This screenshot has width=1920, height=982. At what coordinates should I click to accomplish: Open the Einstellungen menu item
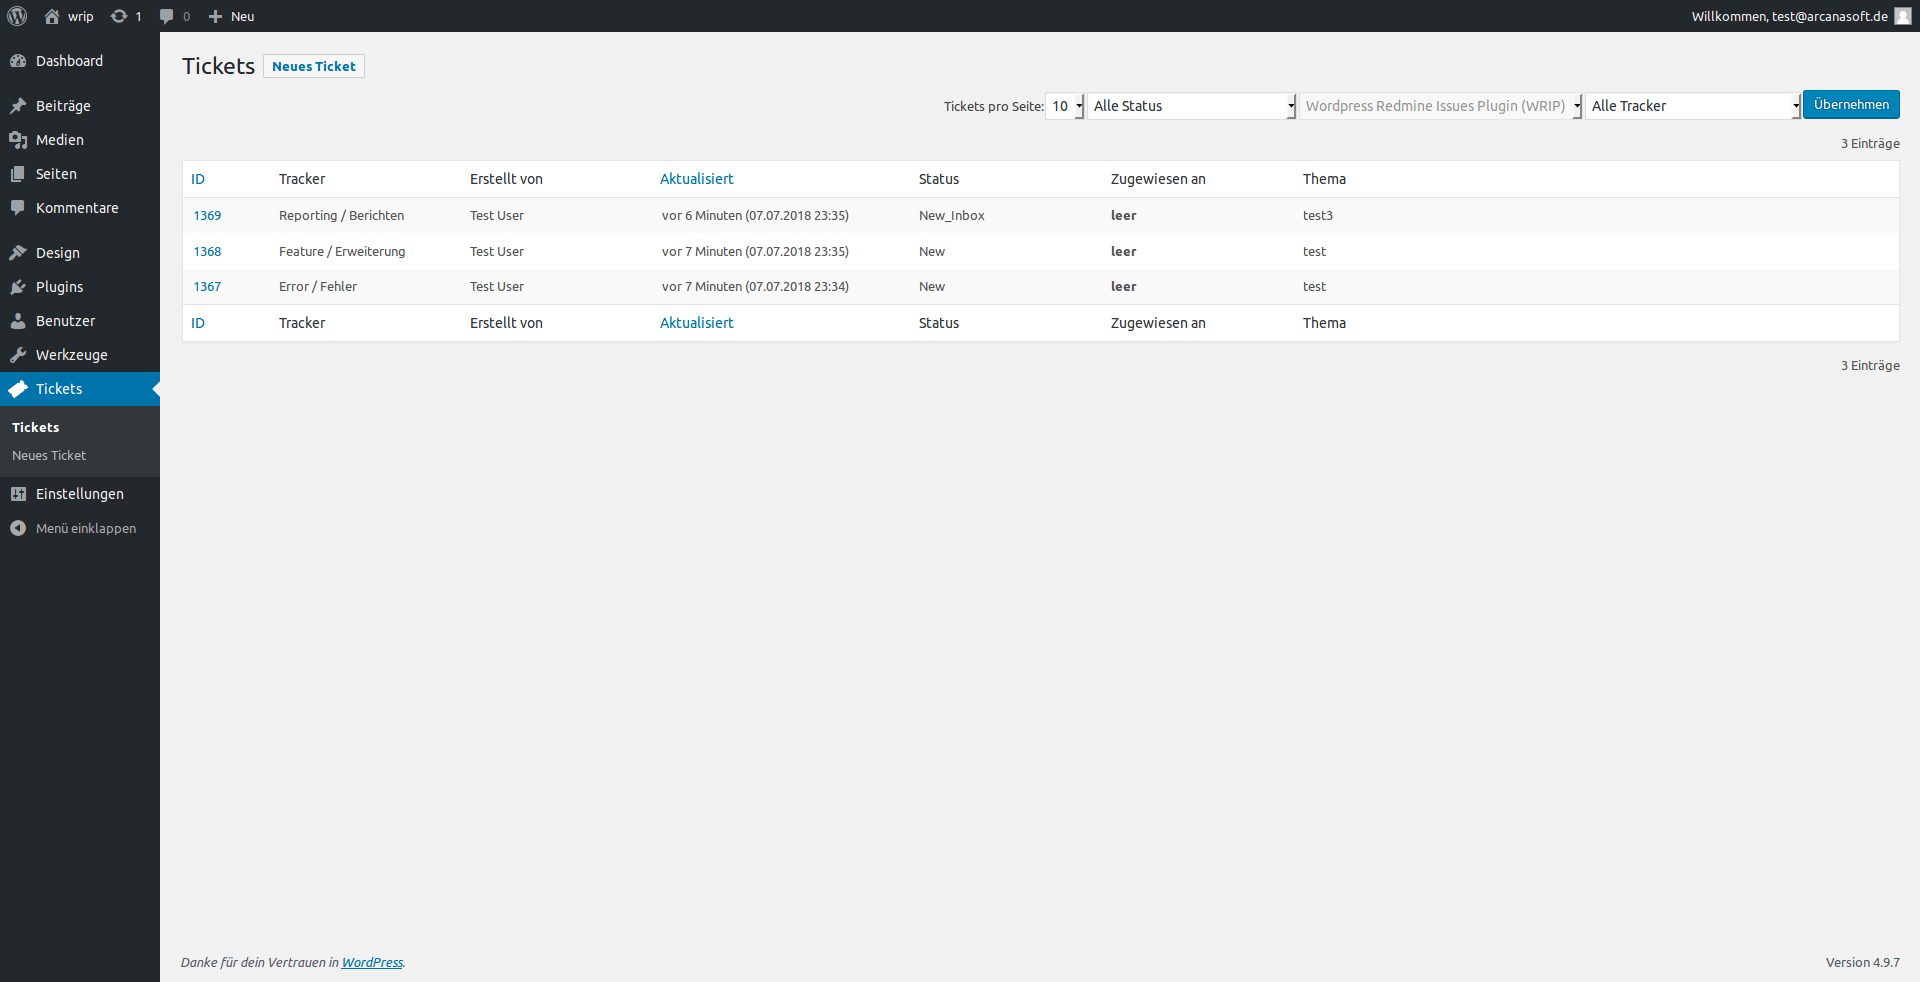[x=80, y=494]
